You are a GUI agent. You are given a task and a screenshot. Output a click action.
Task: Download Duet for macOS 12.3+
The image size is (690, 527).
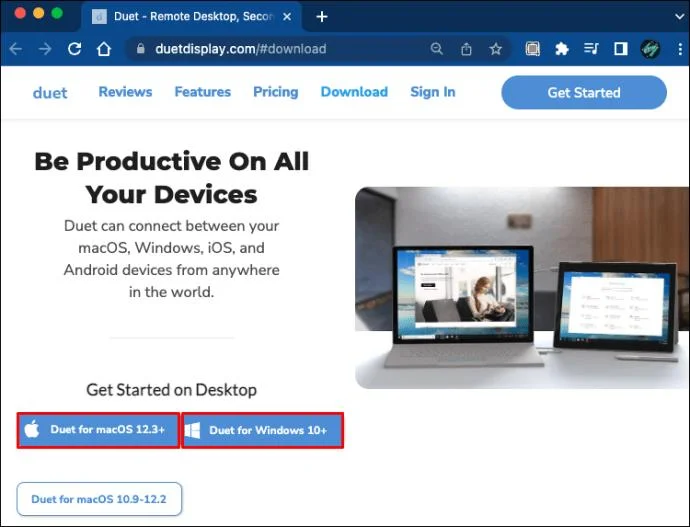point(98,430)
